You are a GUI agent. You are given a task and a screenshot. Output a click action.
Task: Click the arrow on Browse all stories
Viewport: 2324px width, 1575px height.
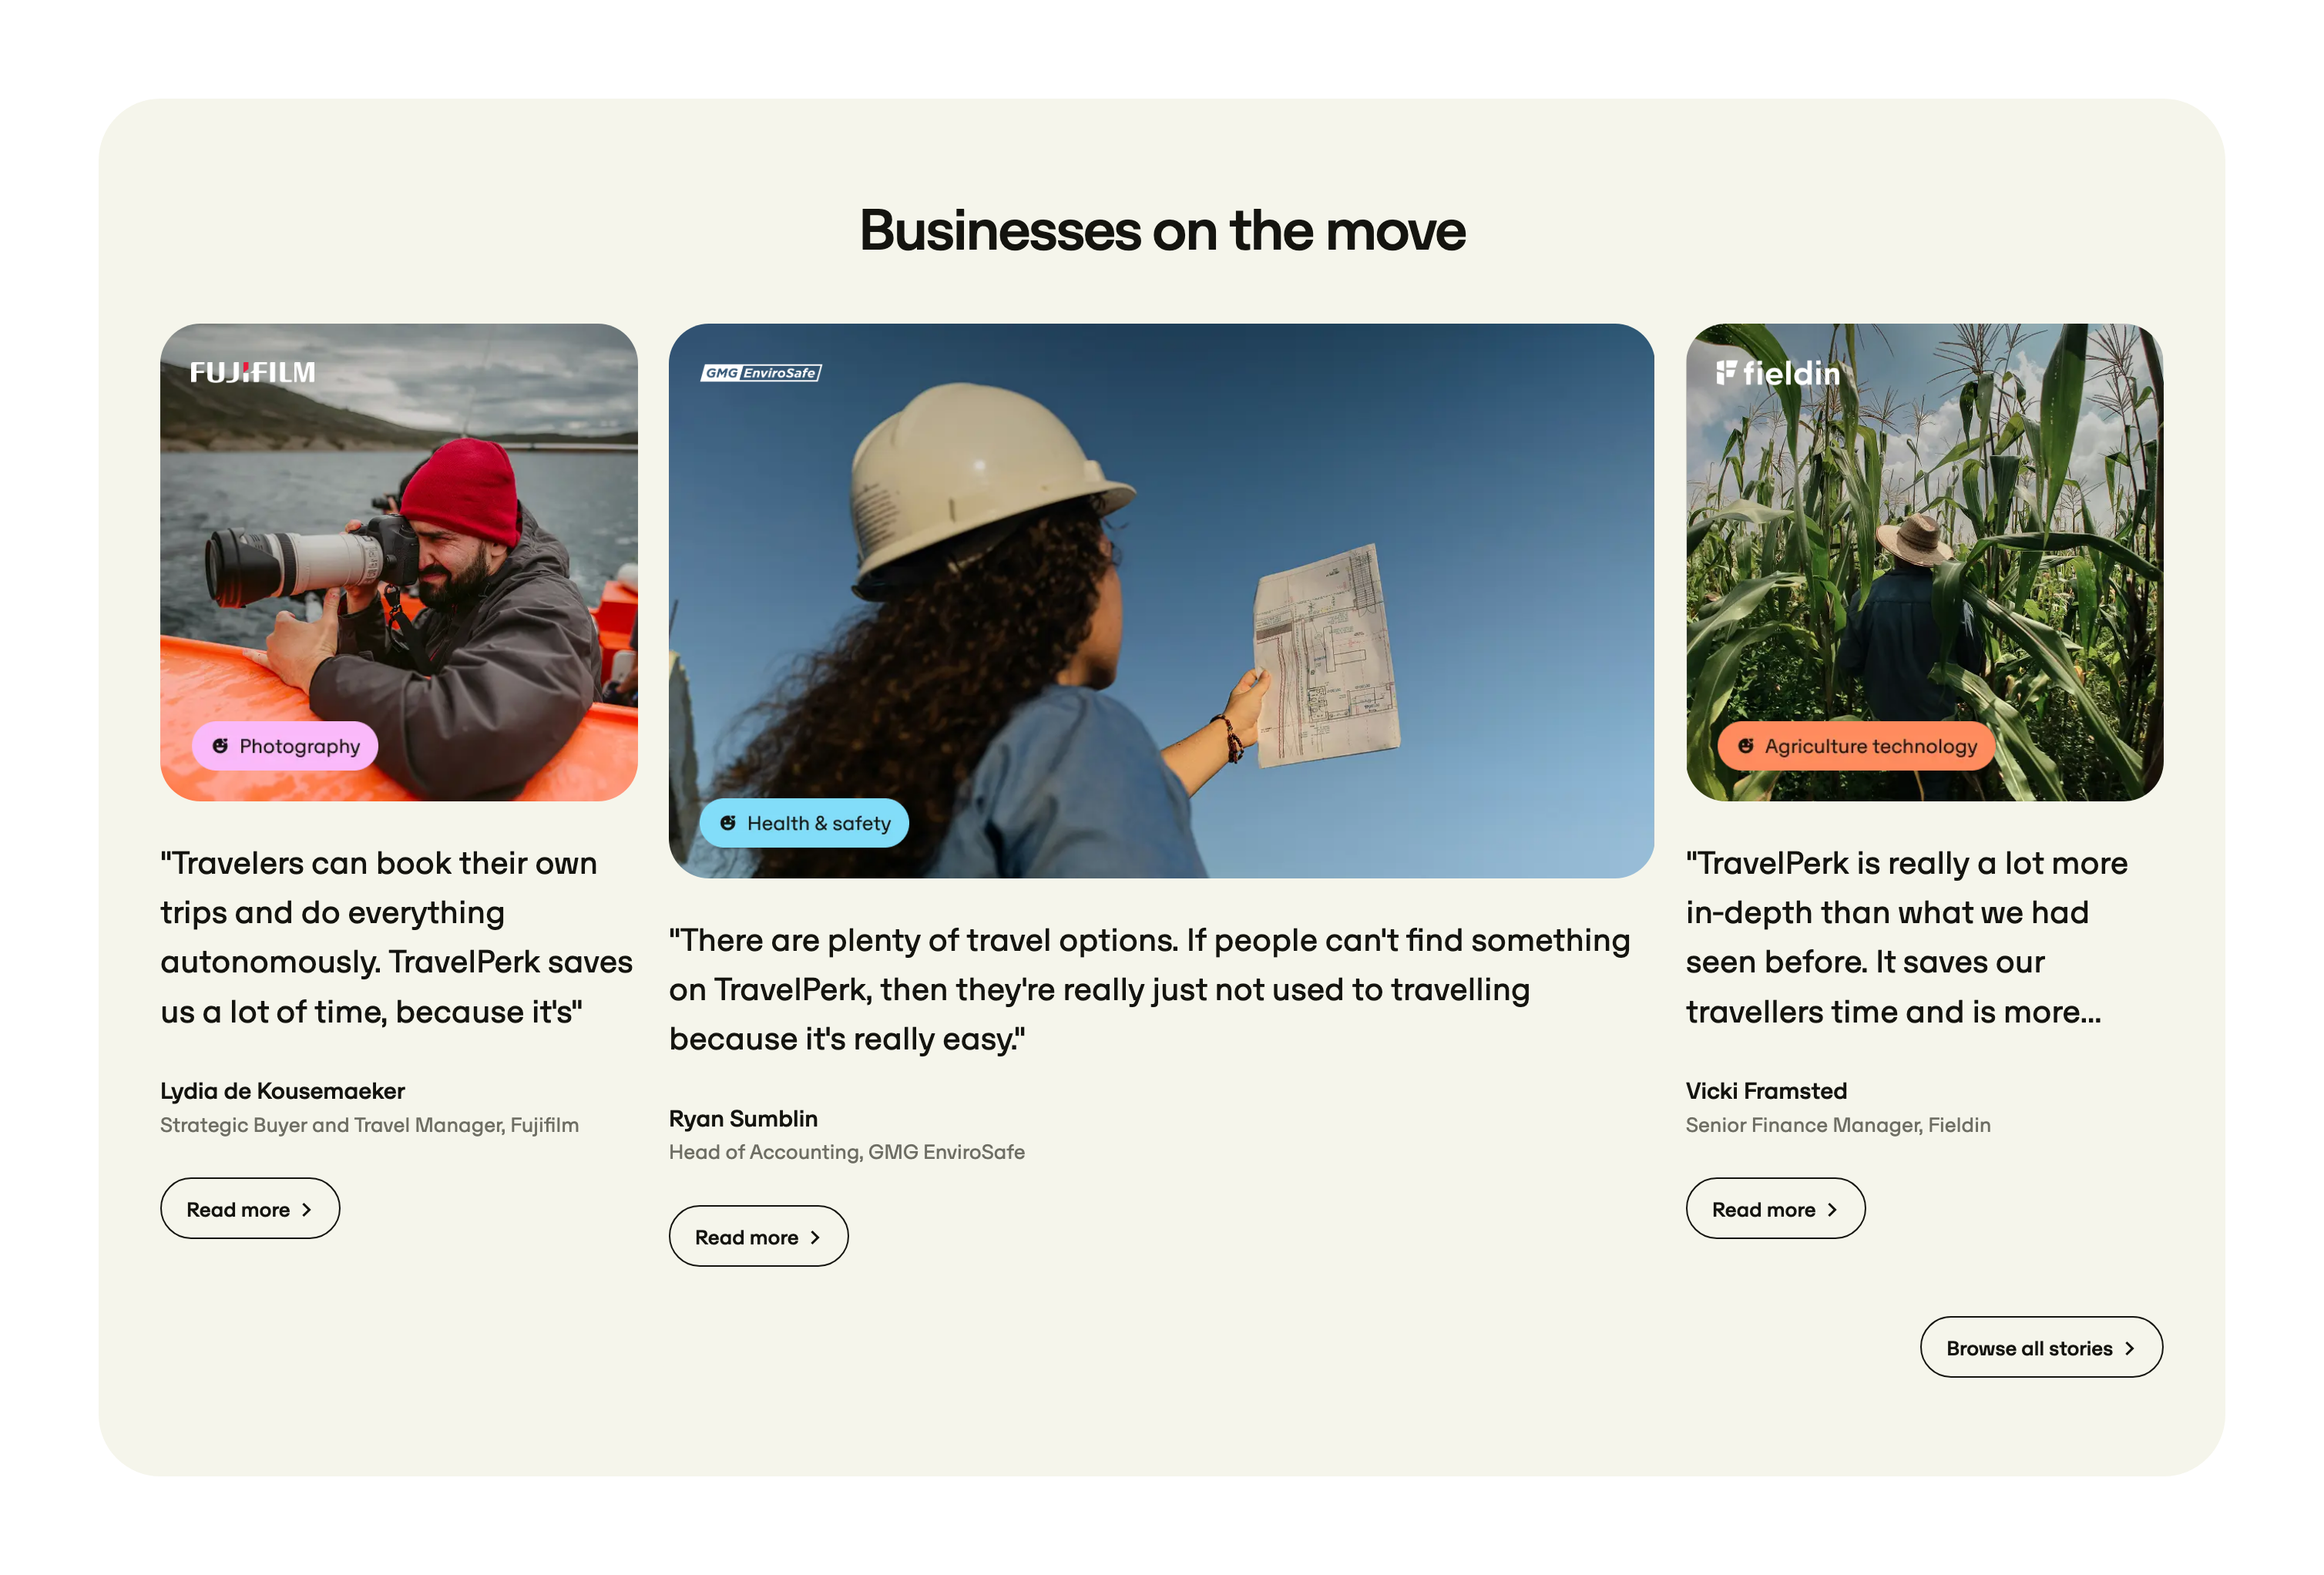(2130, 1349)
